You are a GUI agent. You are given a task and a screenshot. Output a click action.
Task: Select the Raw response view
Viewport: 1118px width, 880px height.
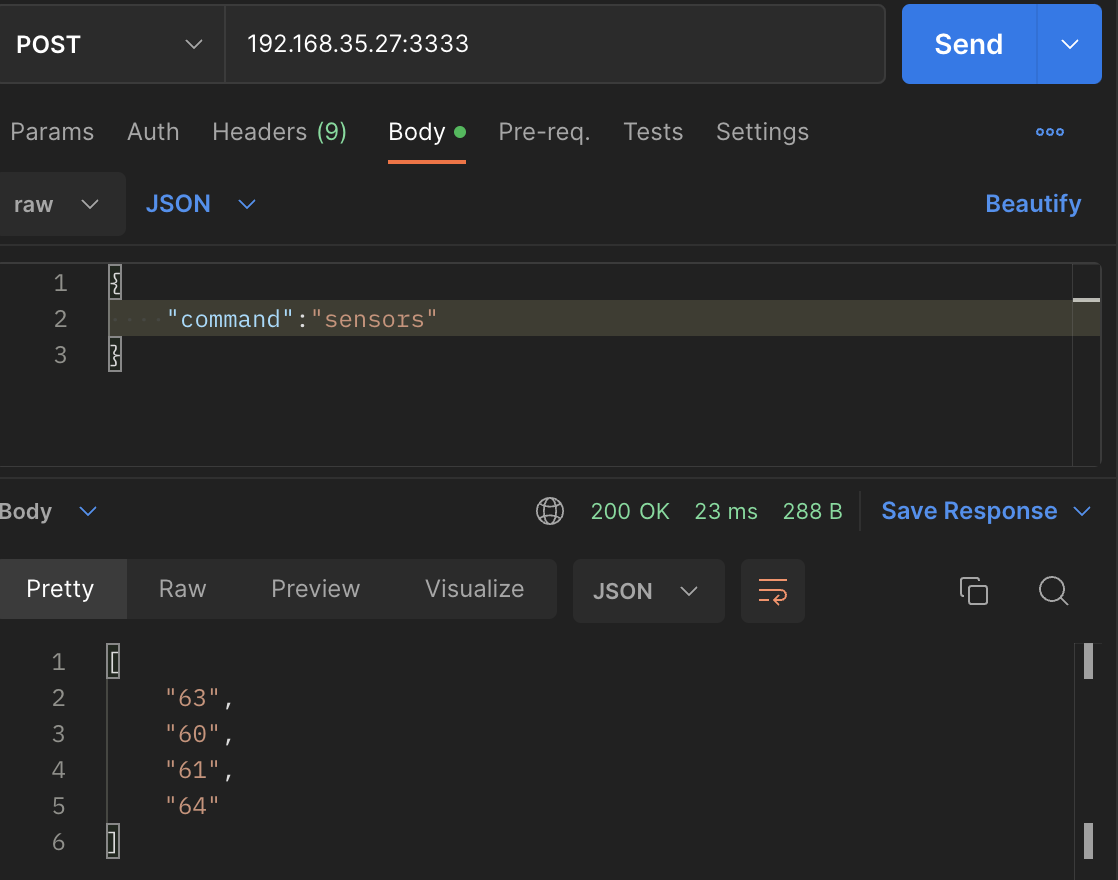tap(183, 589)
